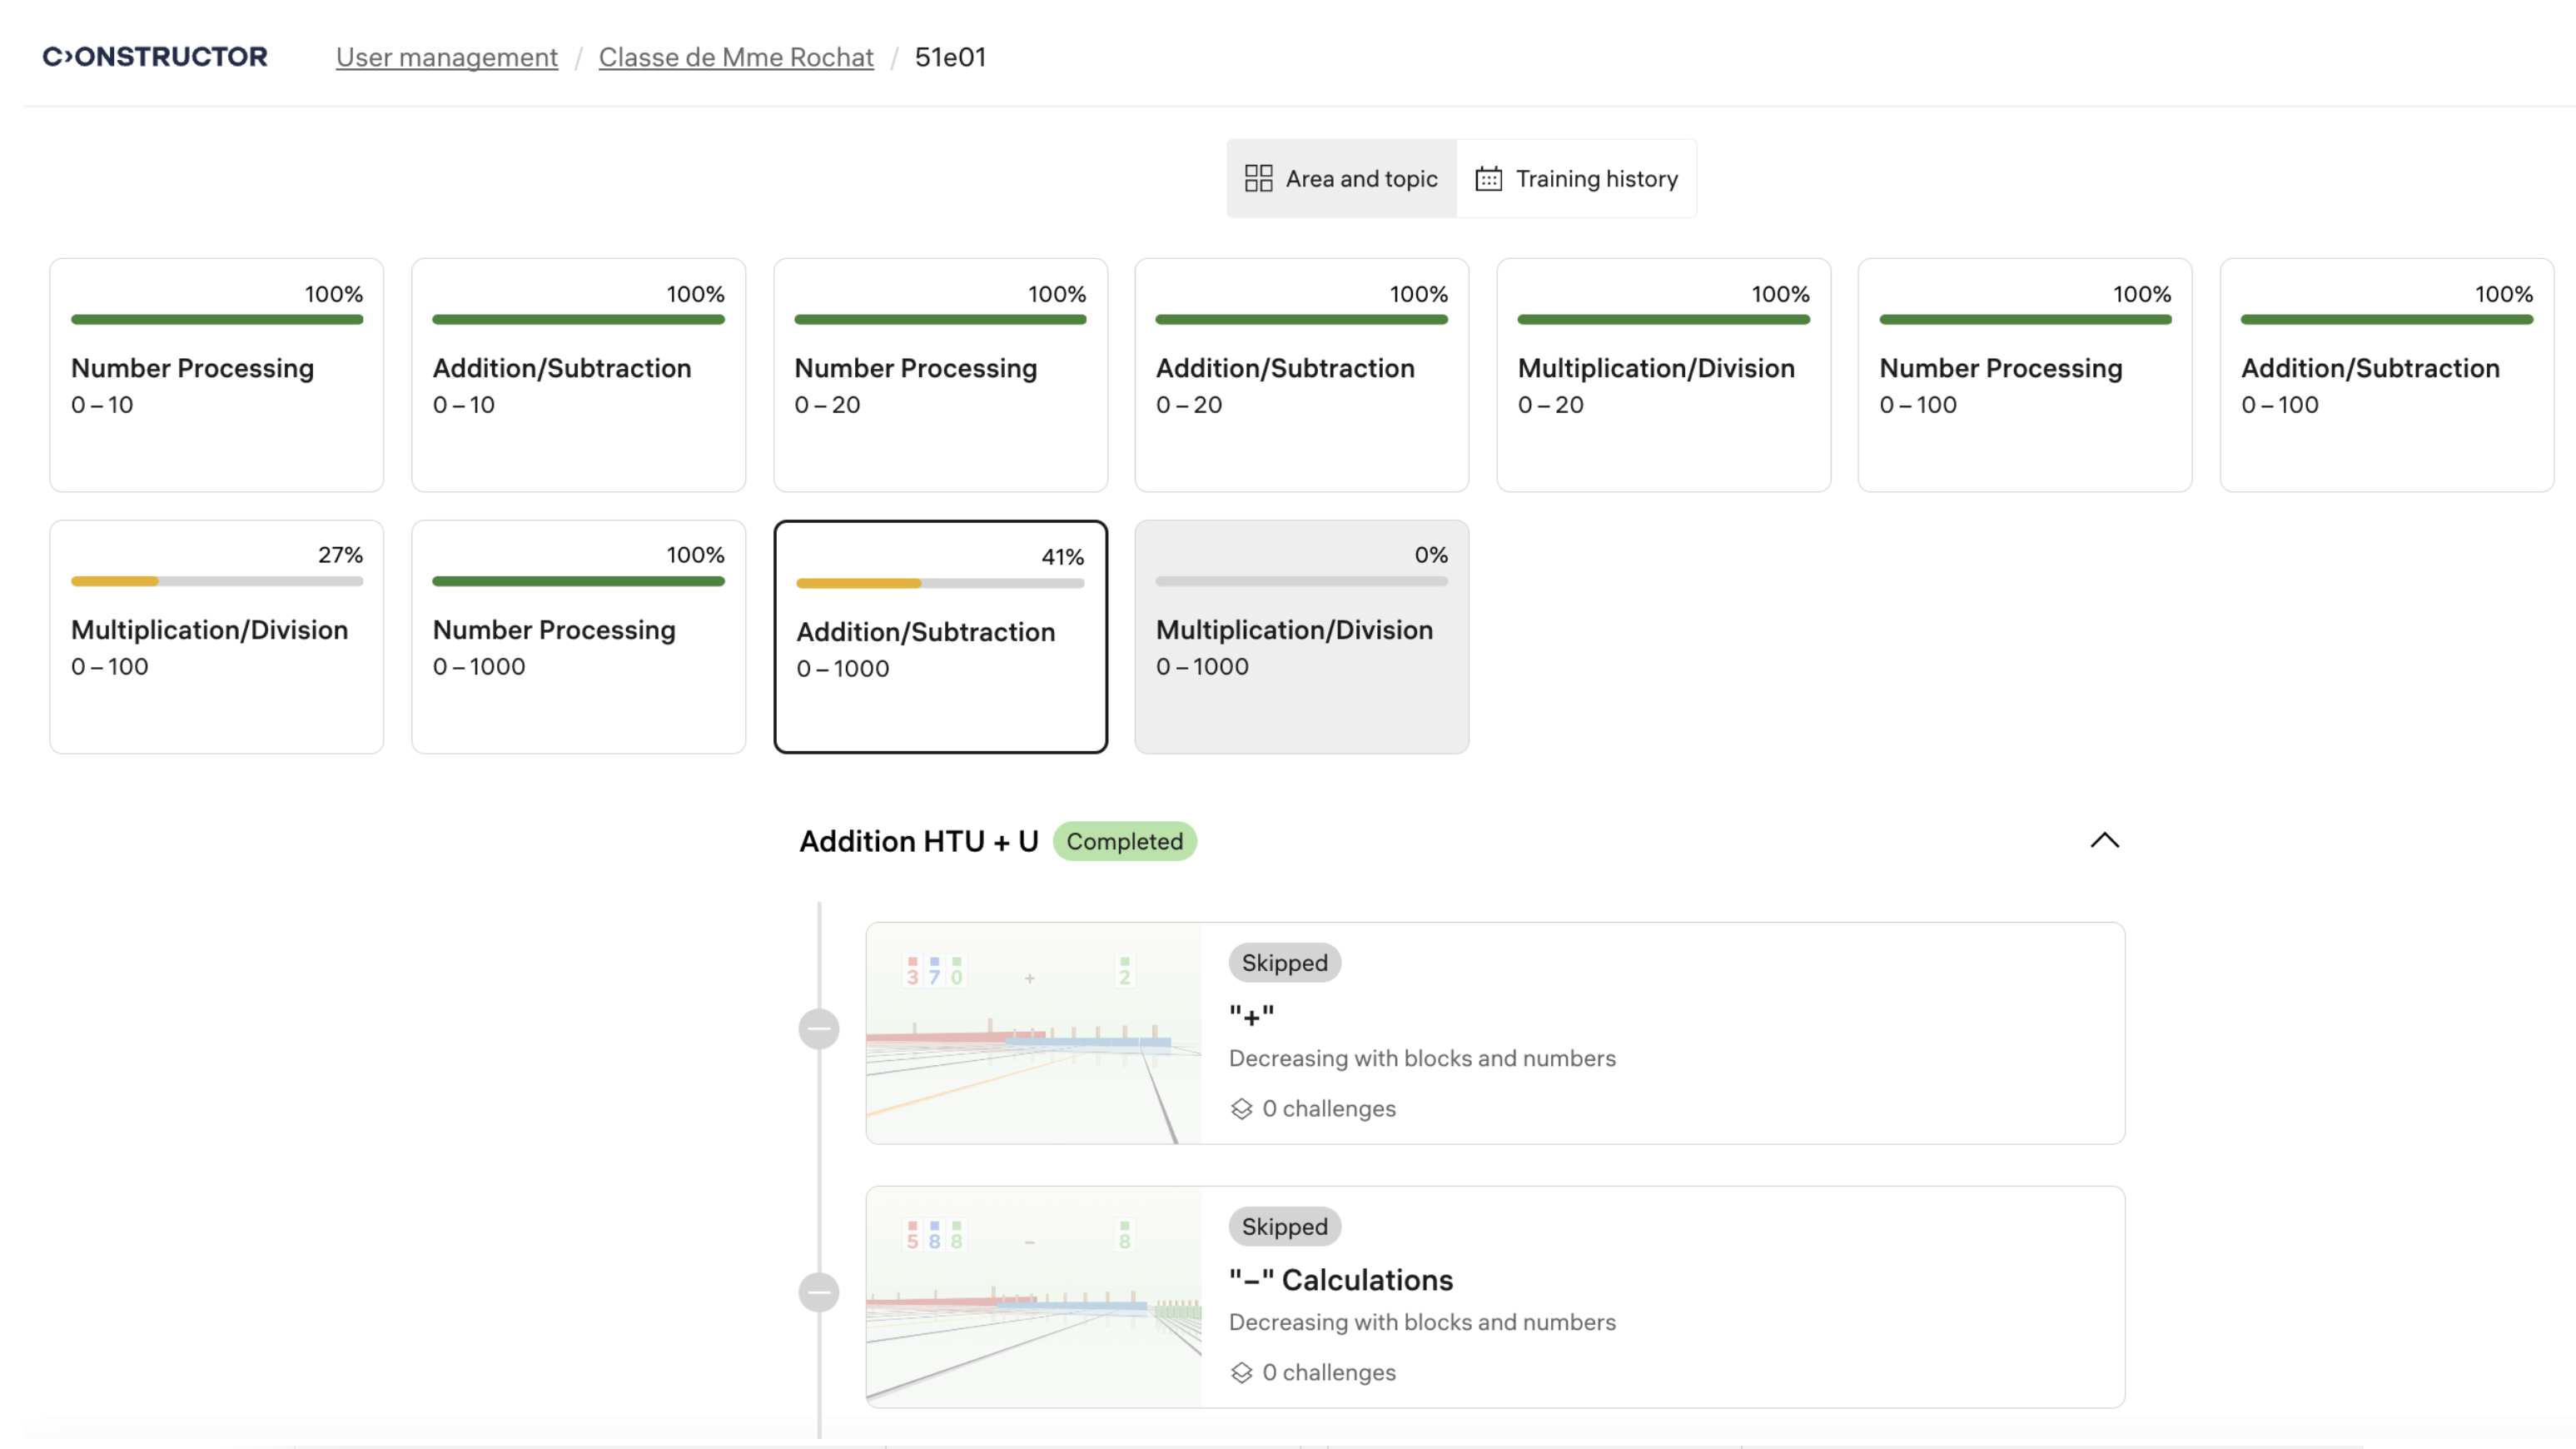The image size is (2576, 1449).
Task: Open the User management breadcrumb link
Action: (446, 57)
